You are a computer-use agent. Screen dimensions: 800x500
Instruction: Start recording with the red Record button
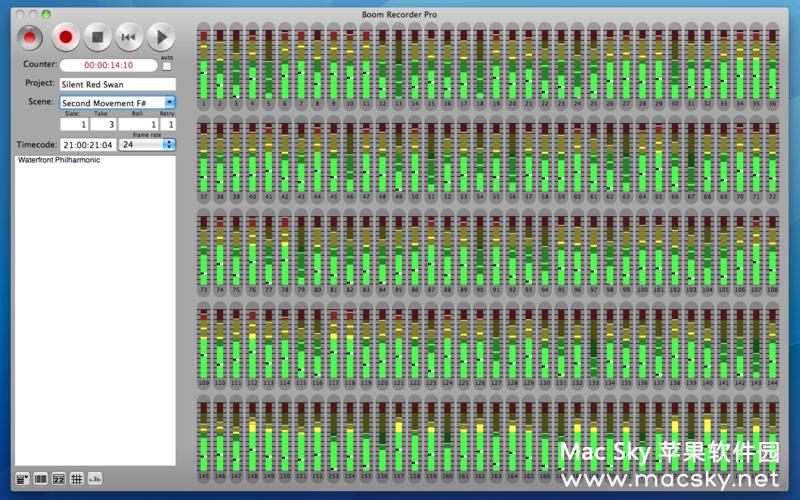coord(65,37)
